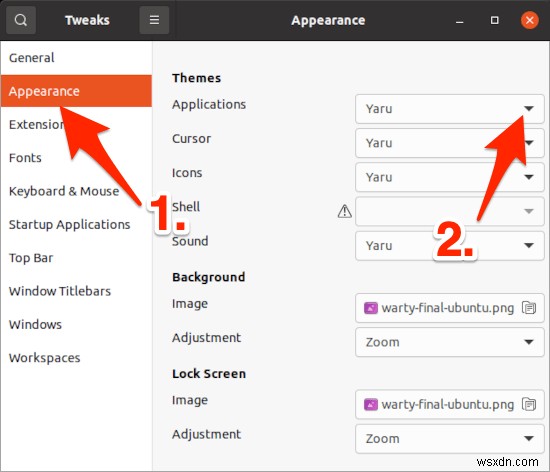550x472 pixels.
Task: Click Lock Screen image file chooser icon
Action: click(x=529, y=404)
